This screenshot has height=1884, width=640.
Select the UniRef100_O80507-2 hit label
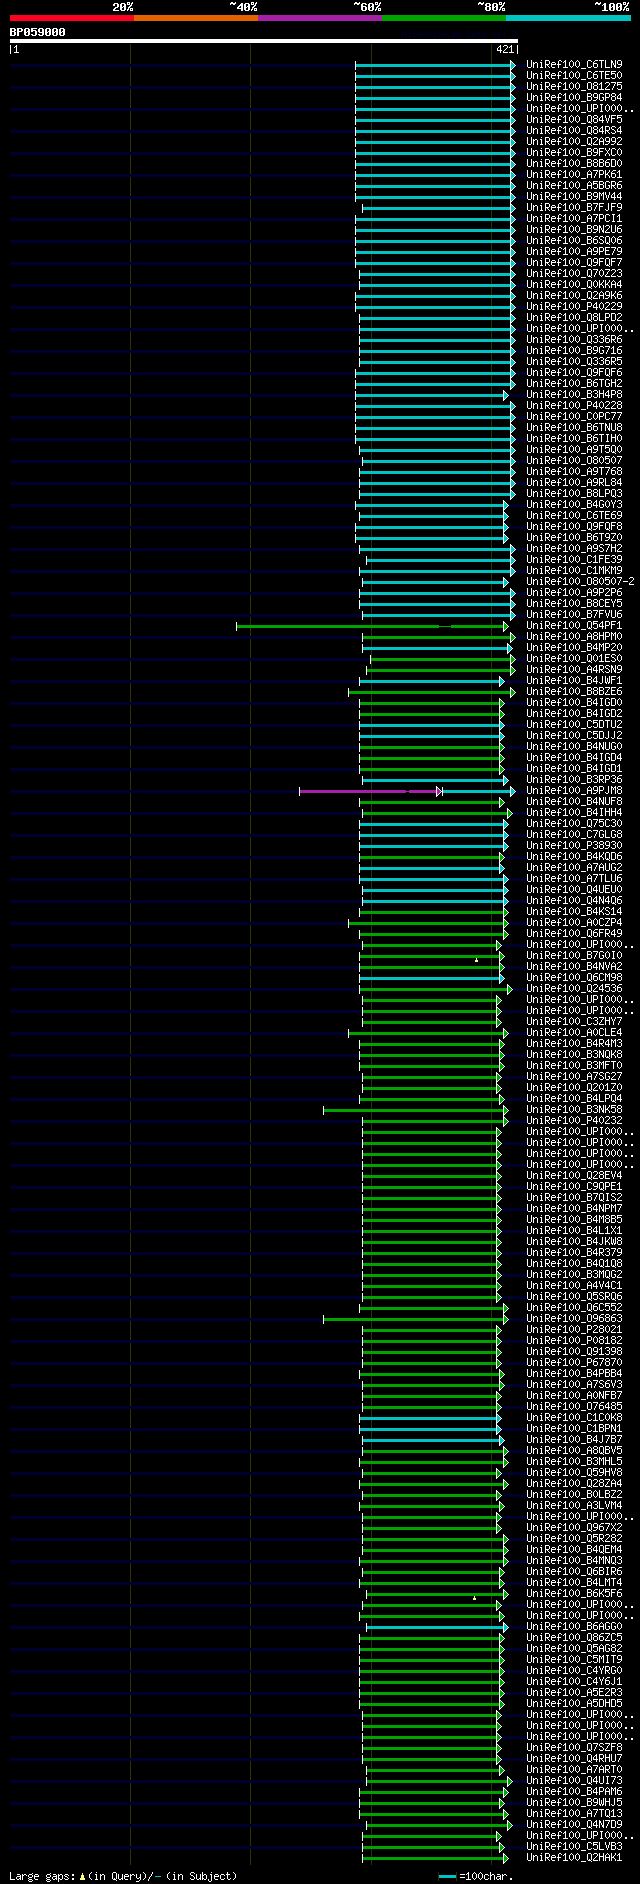[x=580, y=581]
